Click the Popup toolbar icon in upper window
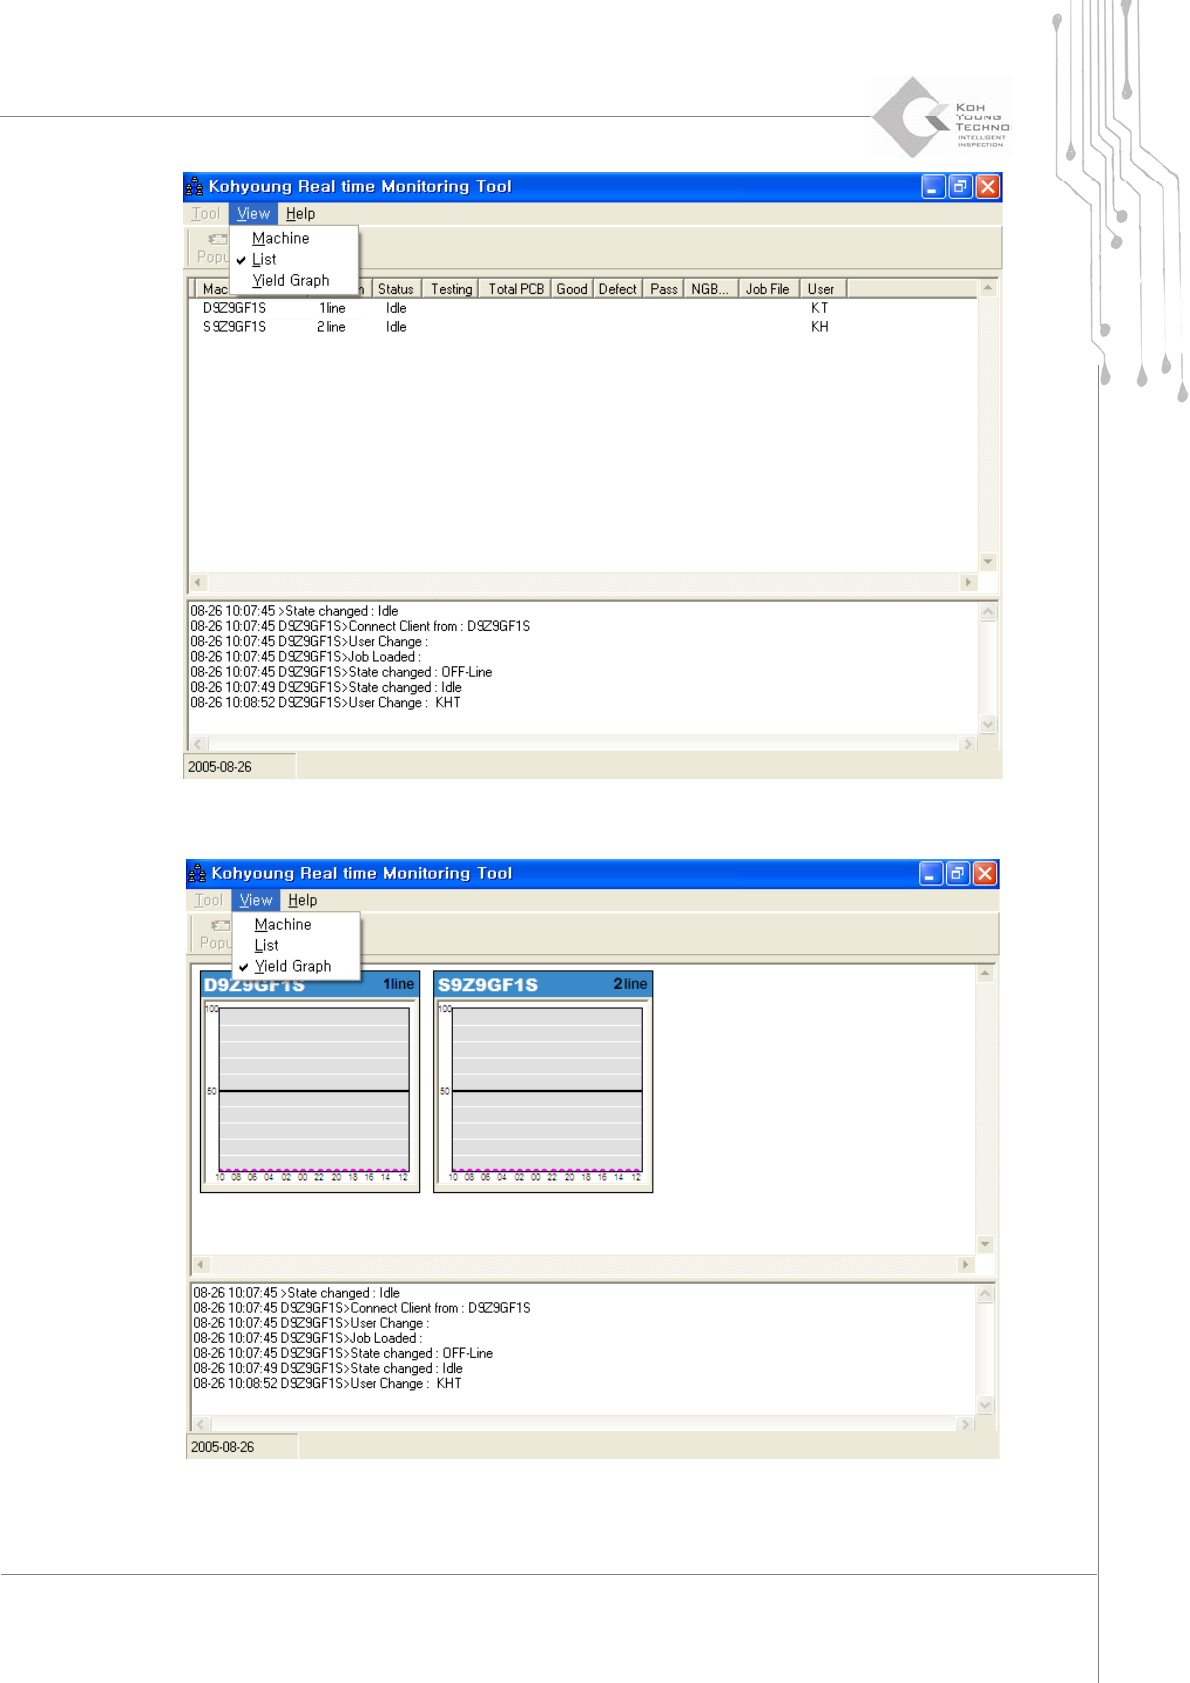This screenshot has height=1683, width=1190. 213,248
